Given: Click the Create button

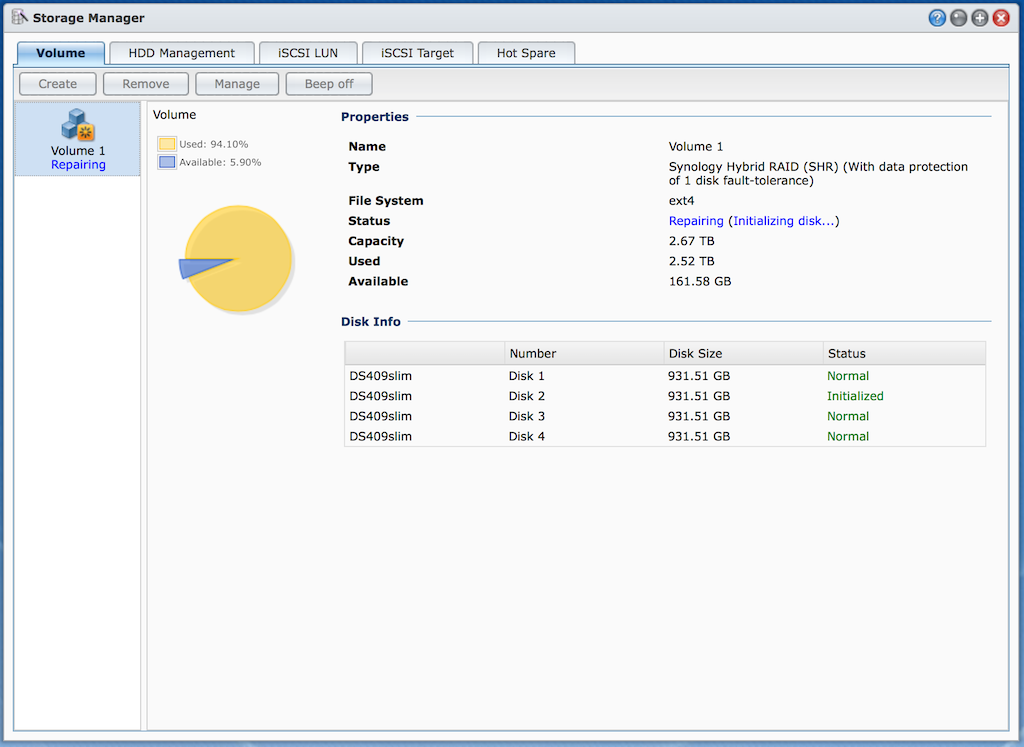Looking at the screenshot, I should (57, 84).
